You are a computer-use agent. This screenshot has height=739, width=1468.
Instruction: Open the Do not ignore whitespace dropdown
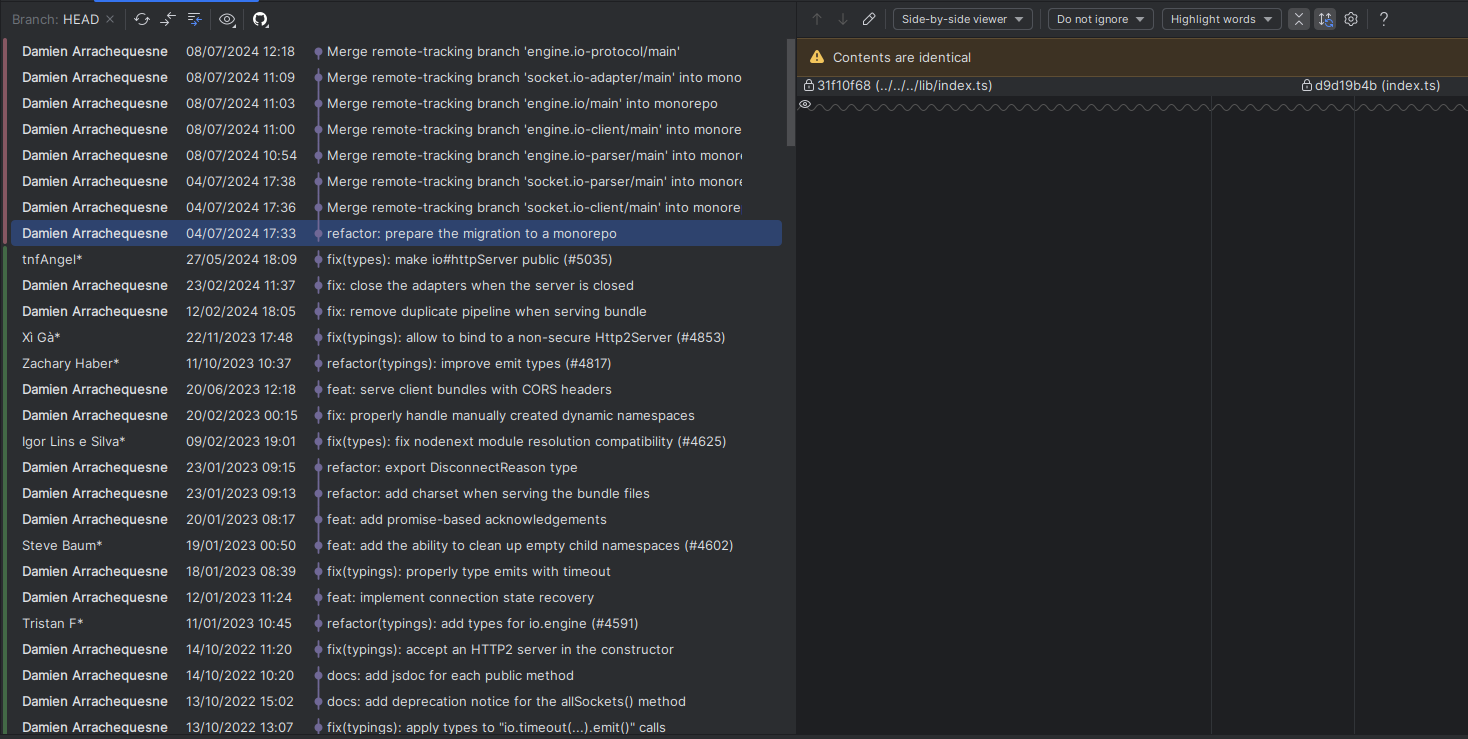[1100, 18]
